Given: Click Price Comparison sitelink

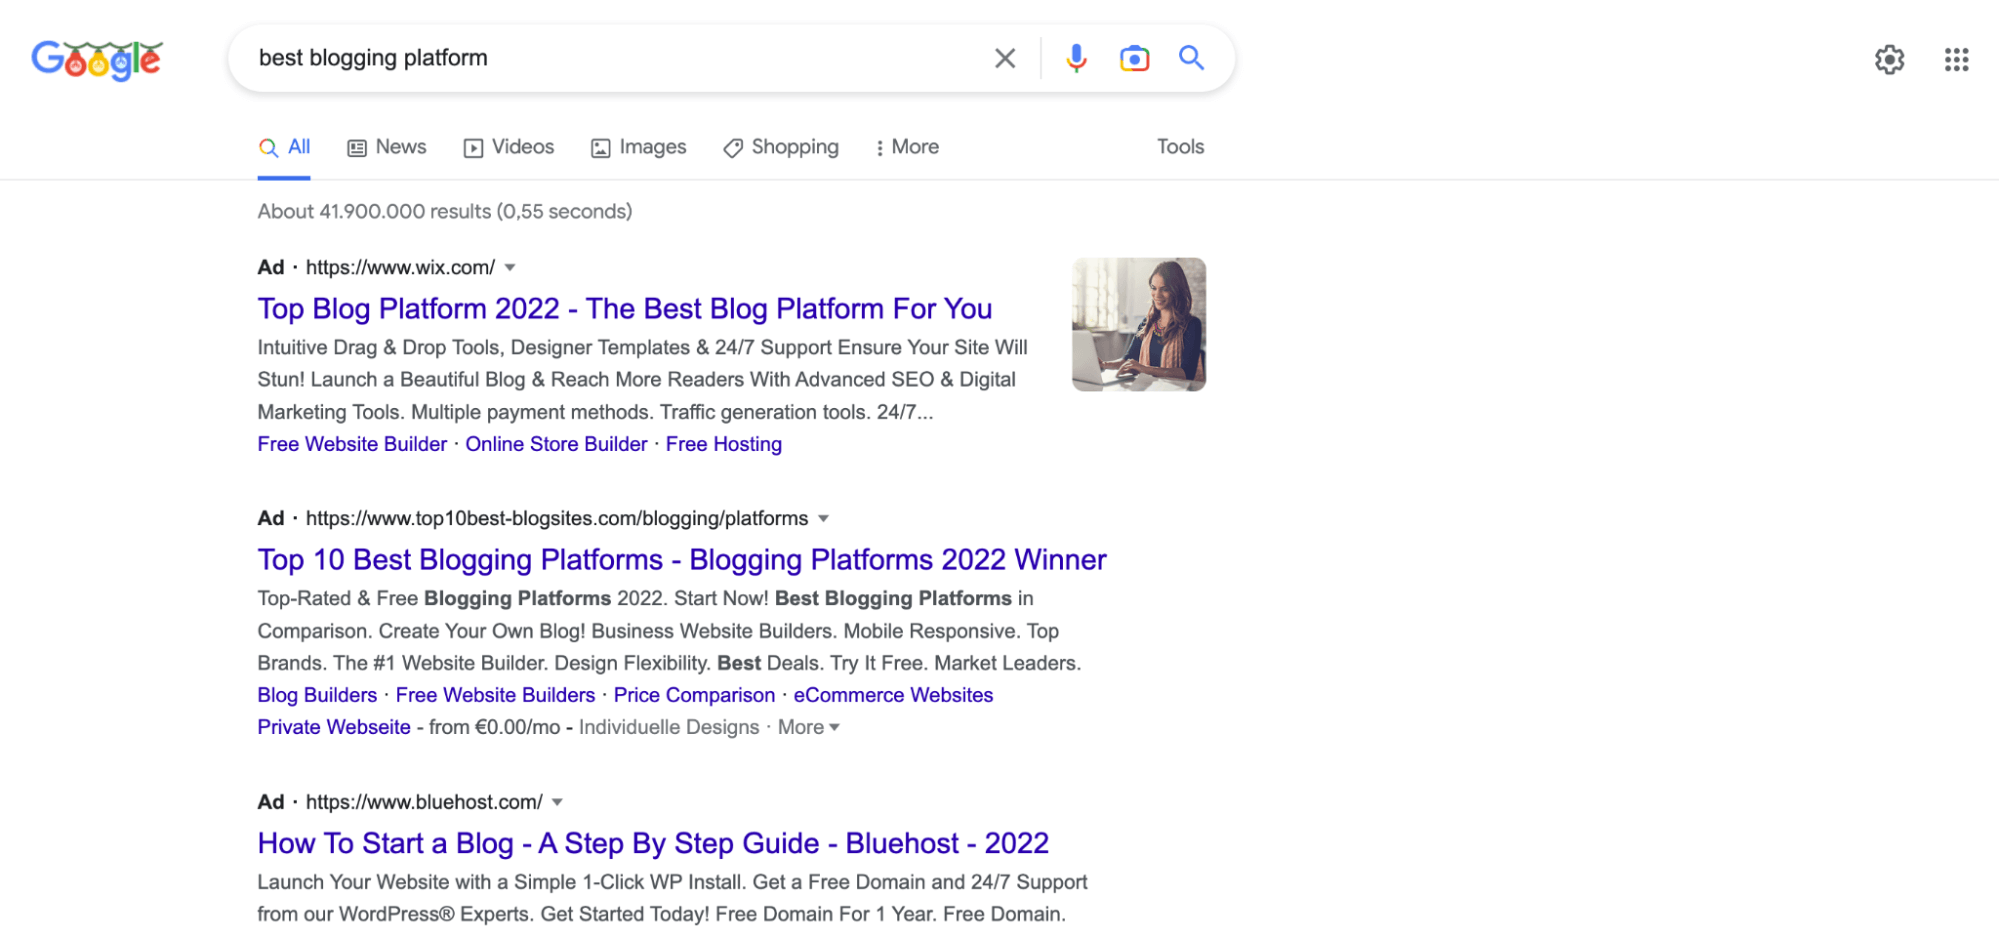Looking at the screenshot, I should (694, 696).
